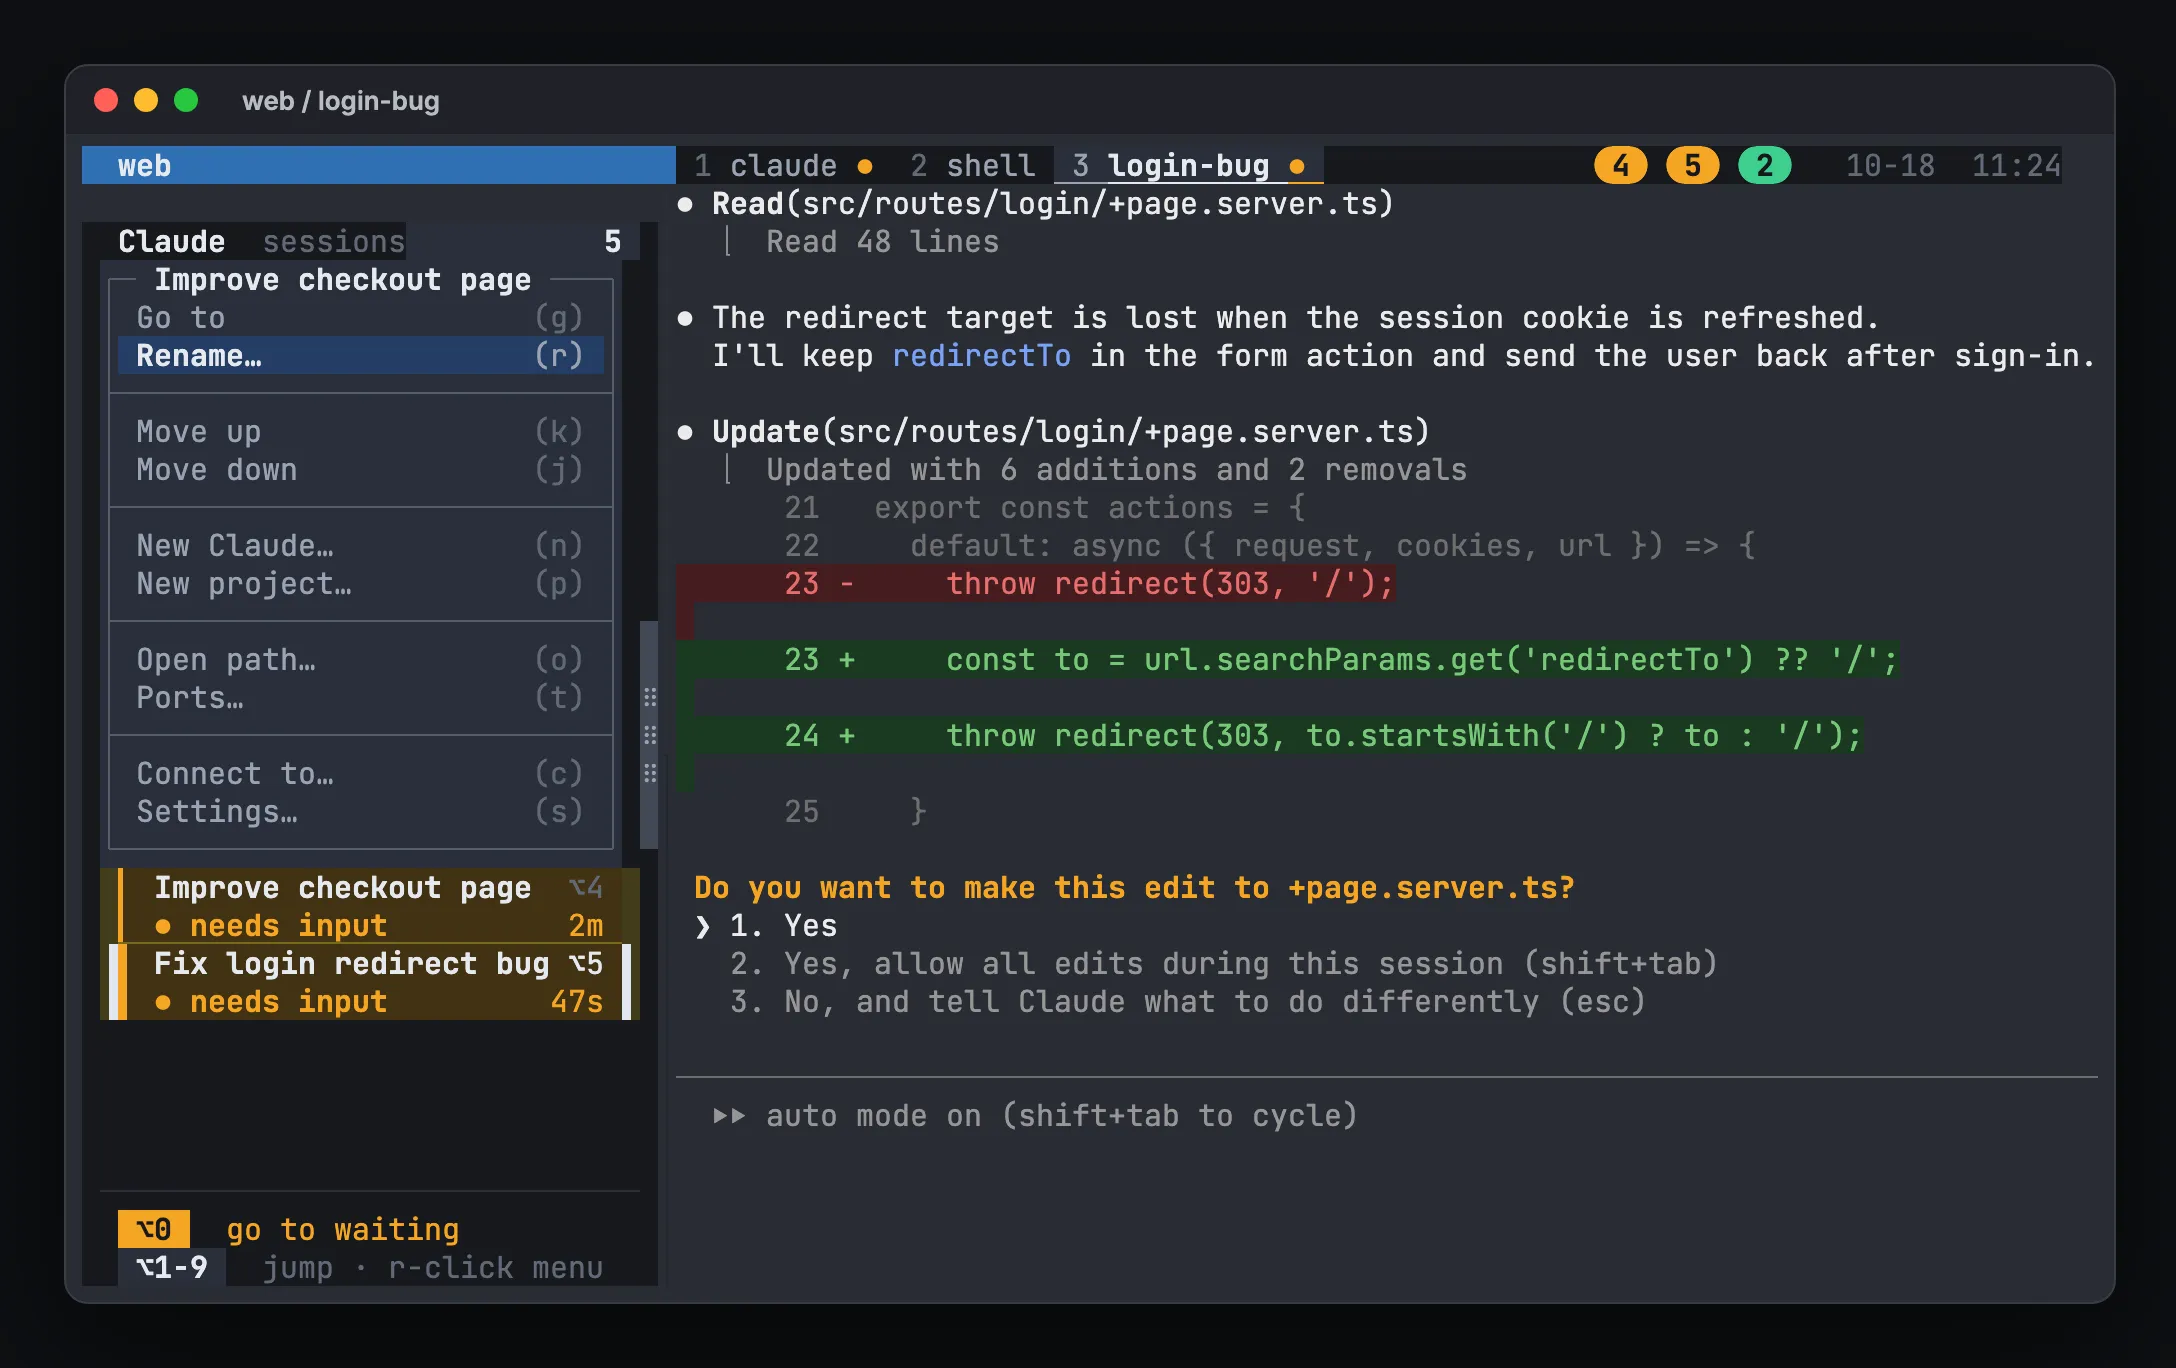This screenshot has height=1368, width=2176.
Task: Click the orange badge showing 5
Action: [x=1692, y=165]
